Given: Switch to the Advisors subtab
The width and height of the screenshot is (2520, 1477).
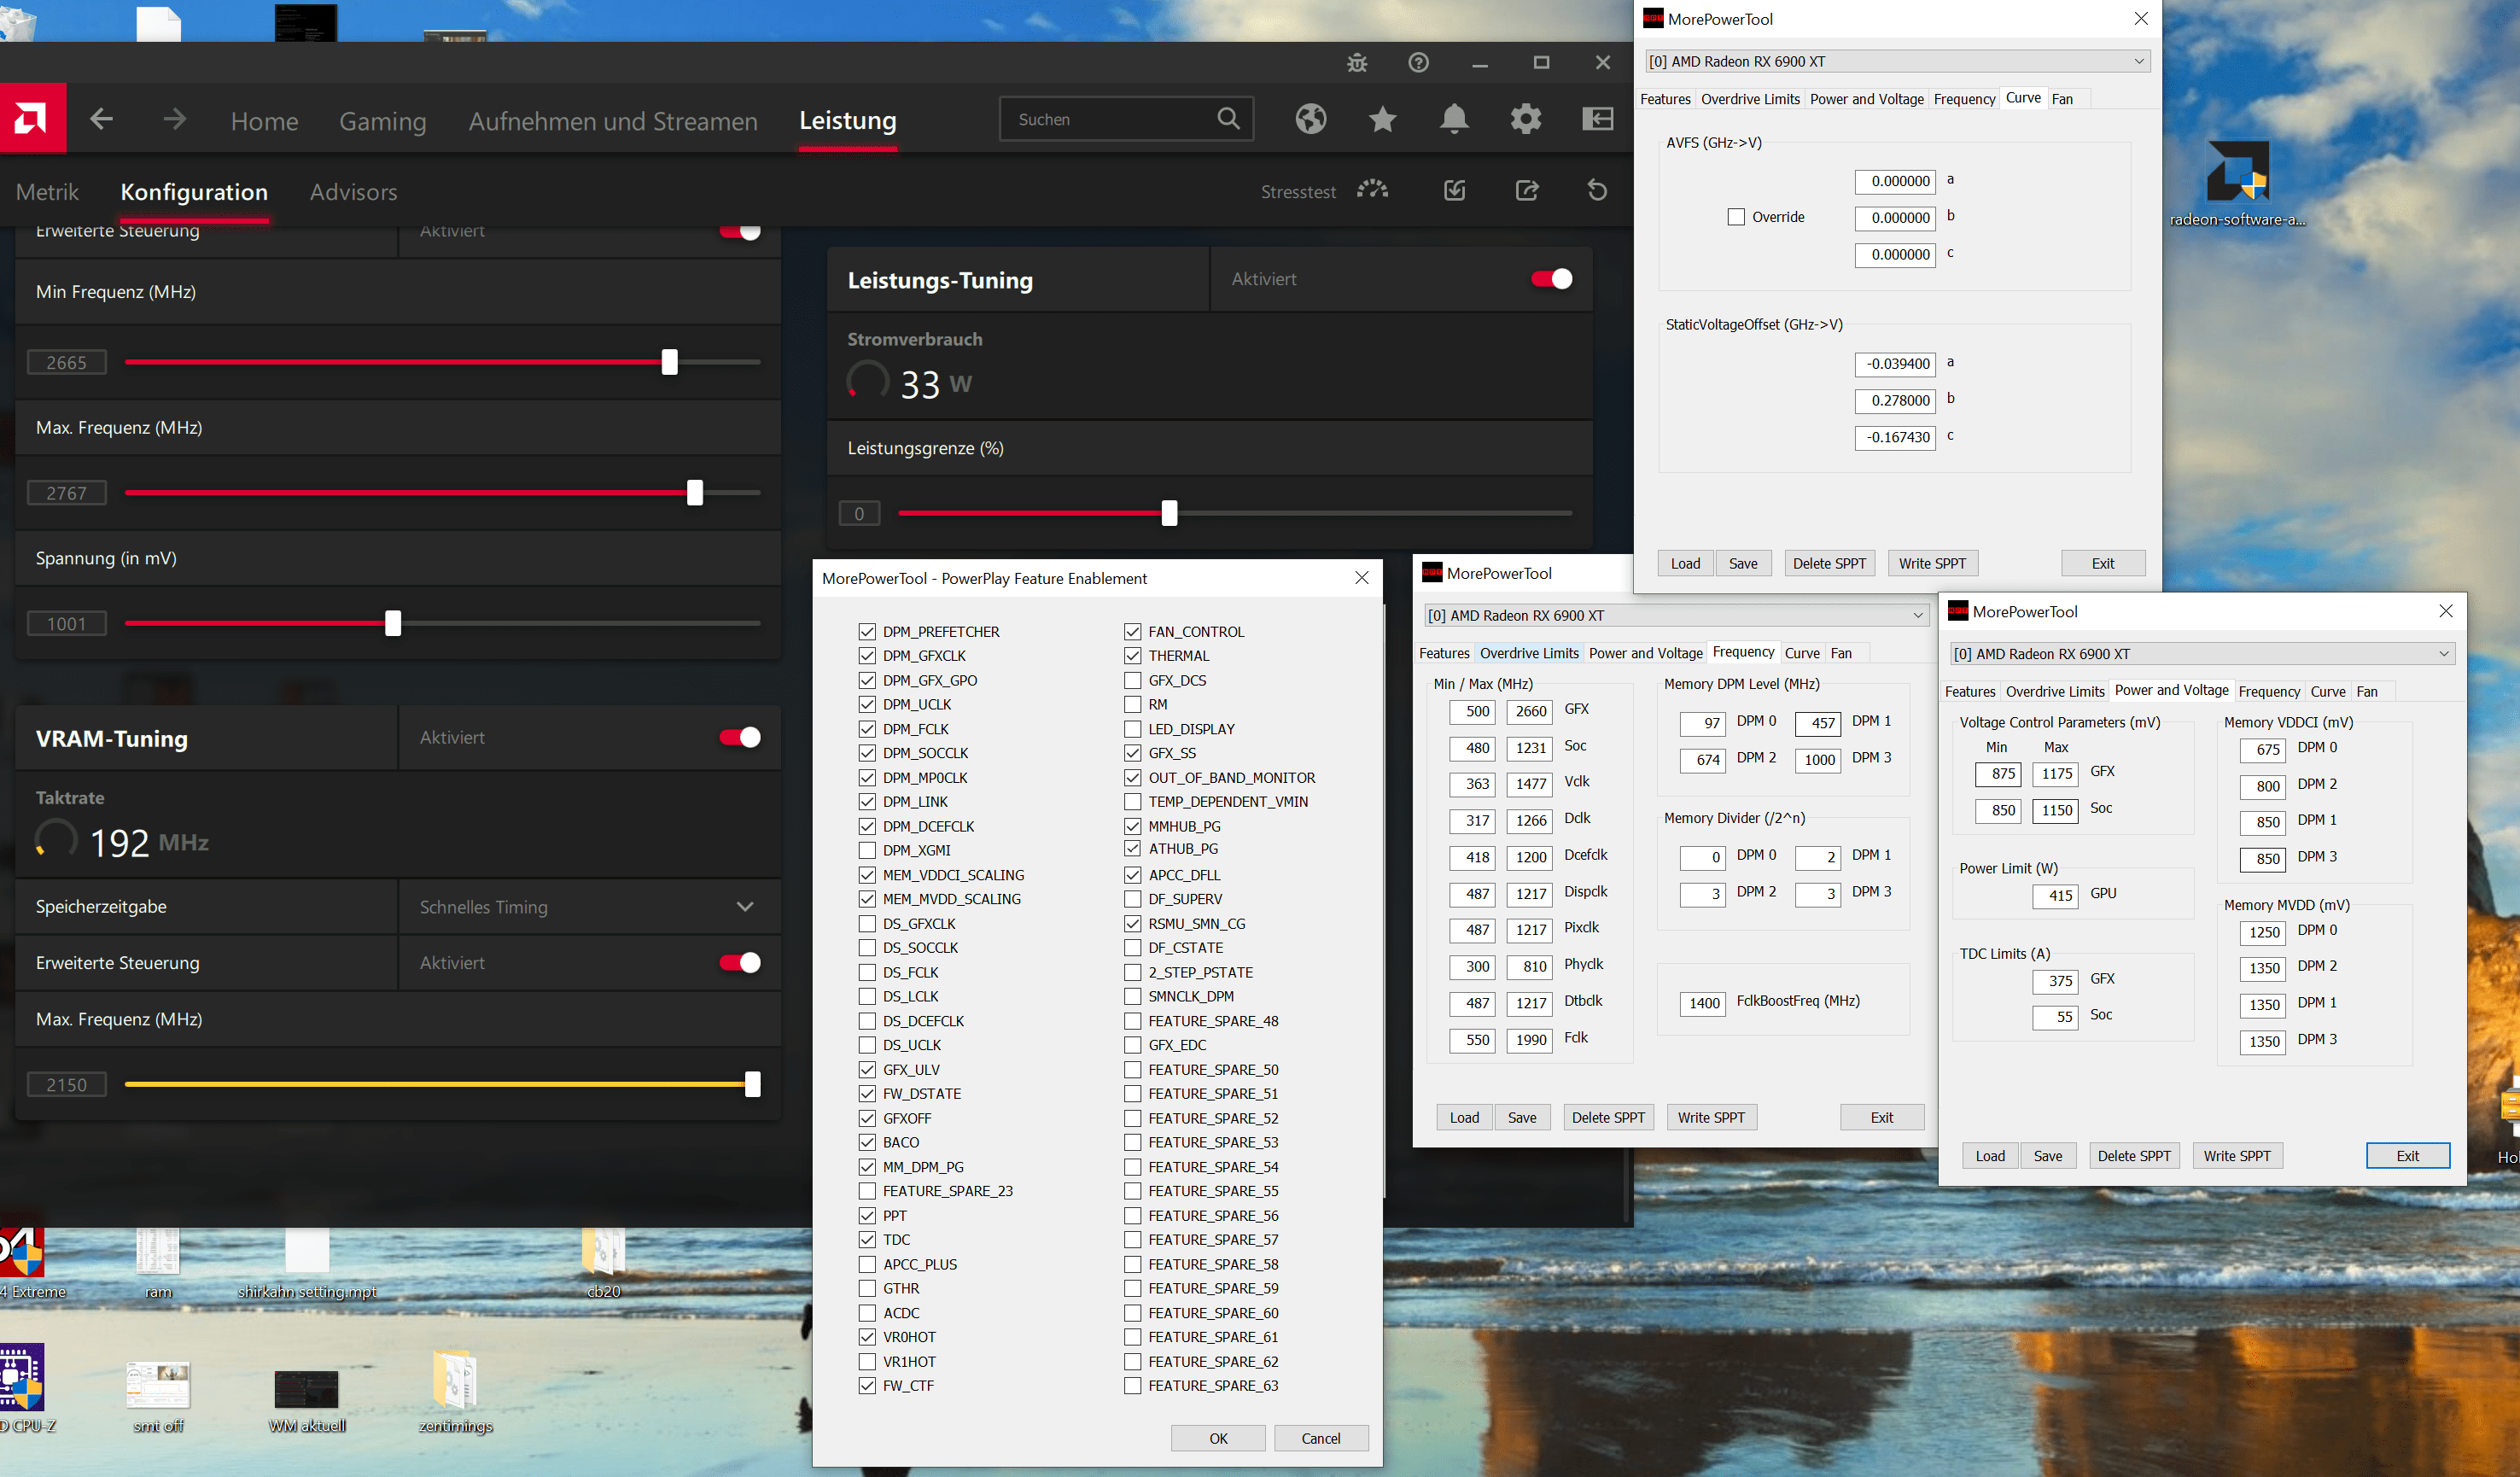Looking at the screenshot, I should [x=354, y=192].
